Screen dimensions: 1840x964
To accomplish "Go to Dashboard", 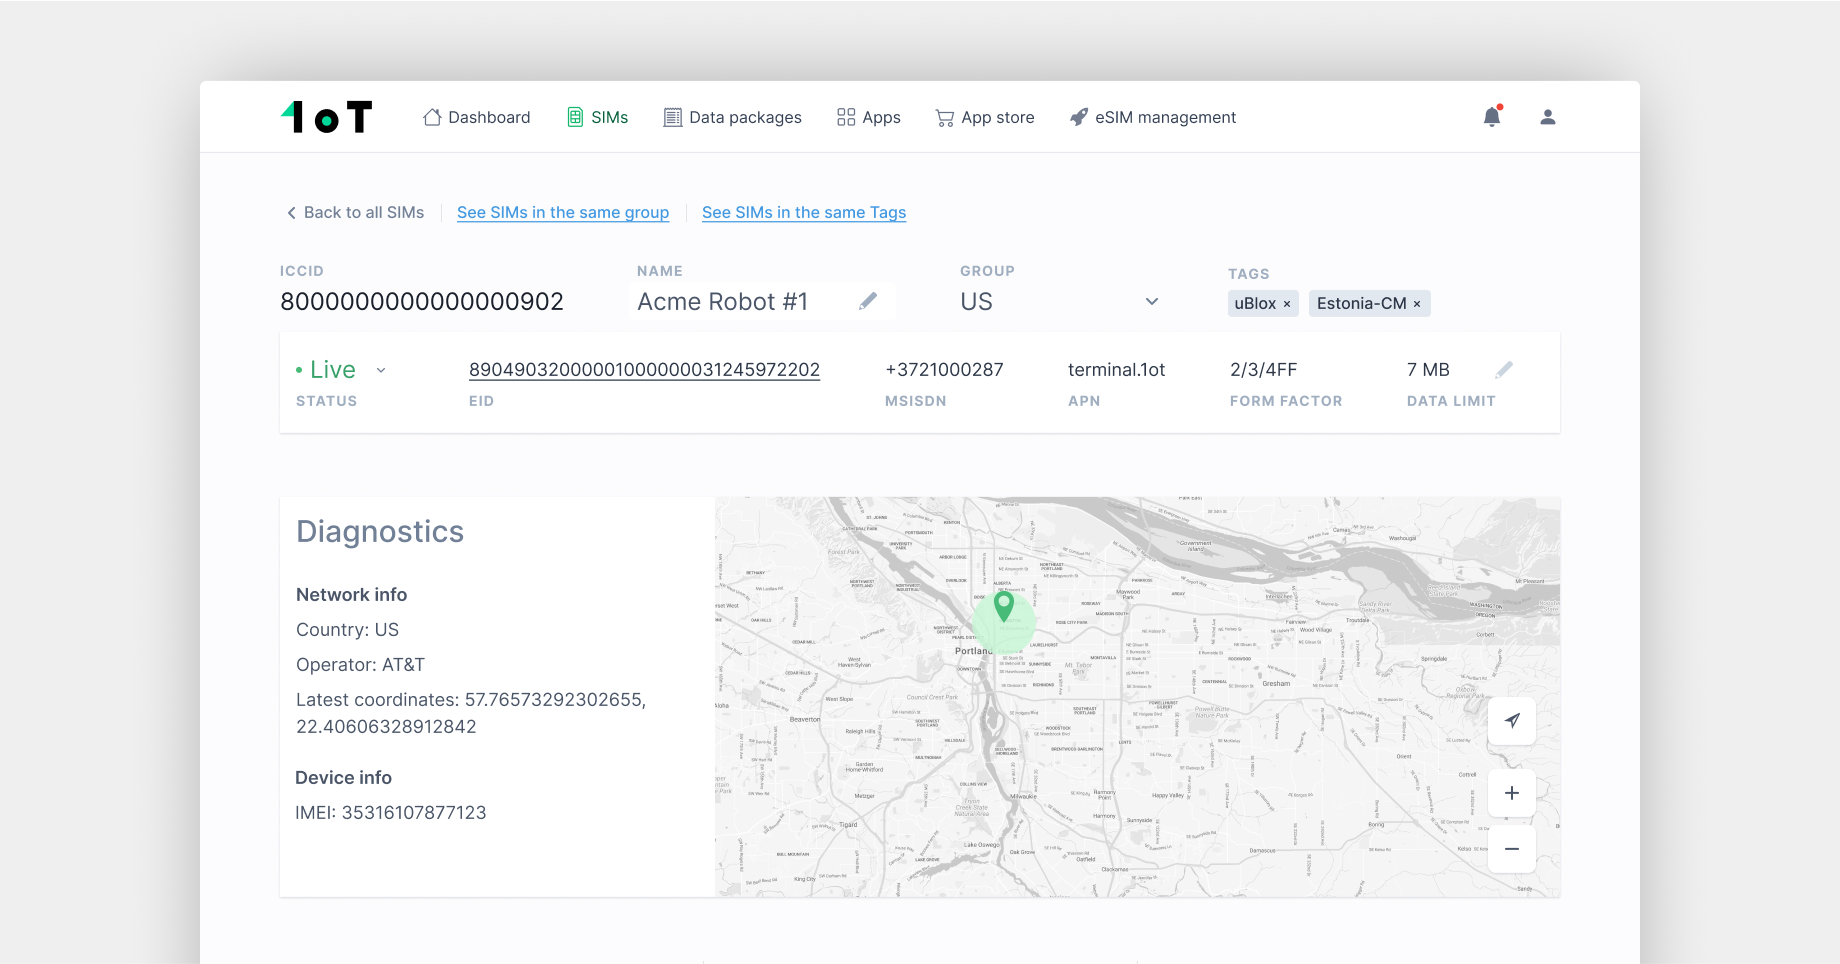I will click(x=476, y=117).
